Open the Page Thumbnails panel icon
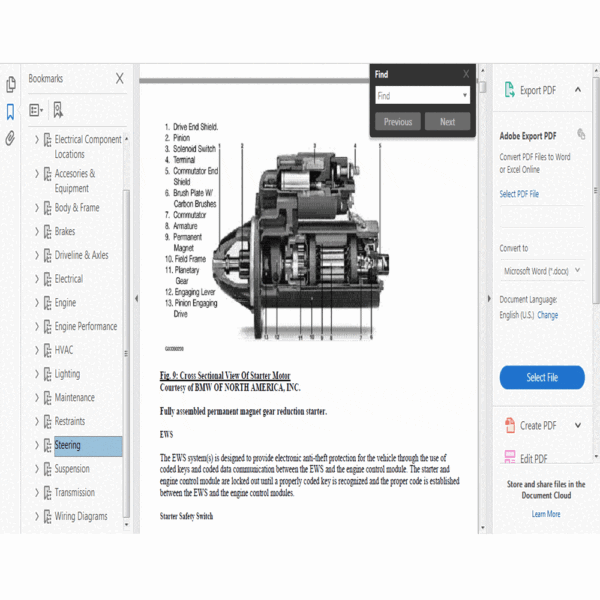Viewport: 600px width, 600px height. click(x=11, y=84)
